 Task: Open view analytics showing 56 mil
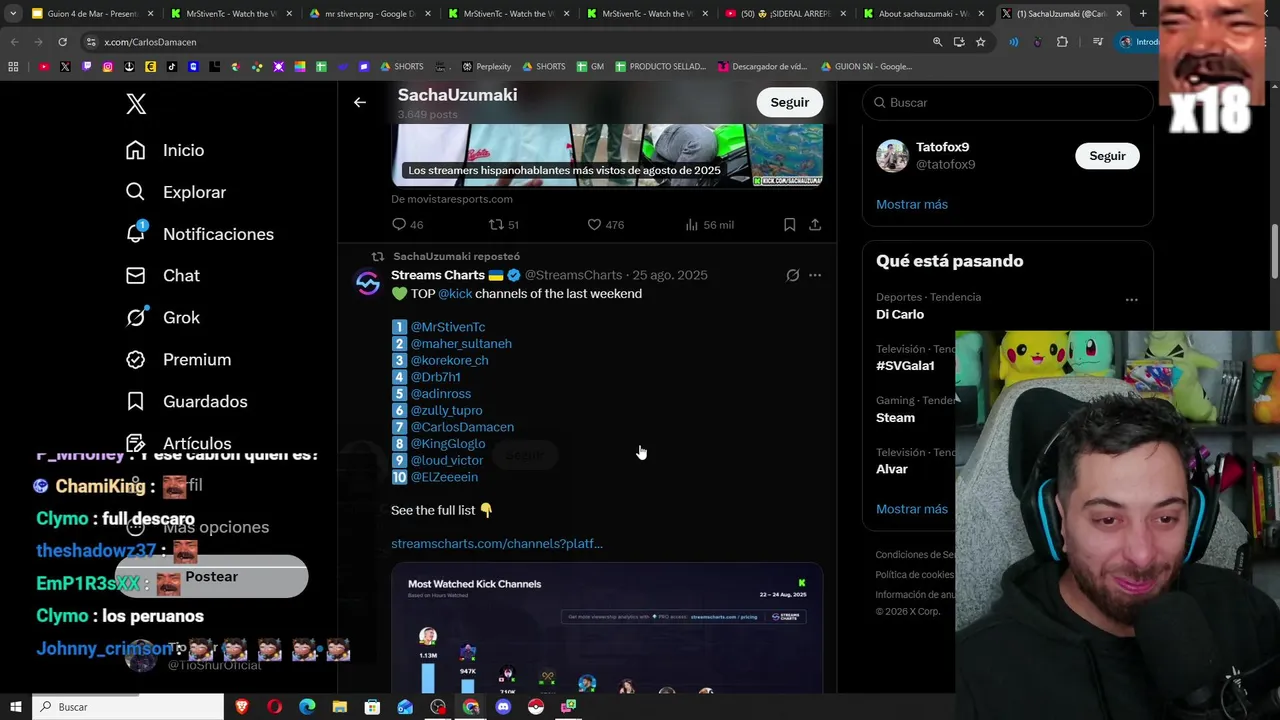(709, 225)
